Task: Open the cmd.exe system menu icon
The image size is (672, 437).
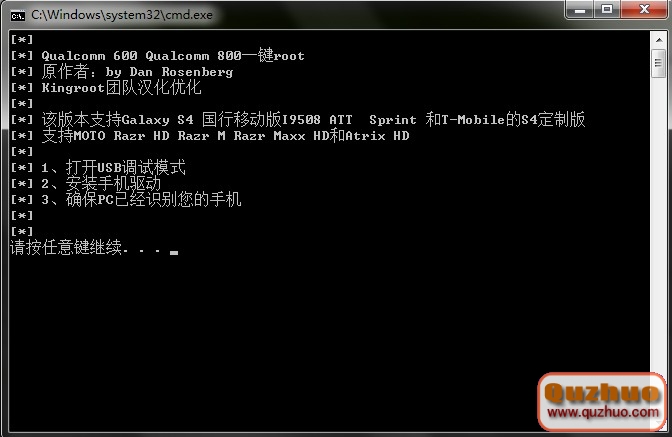Action: [18, 16]
